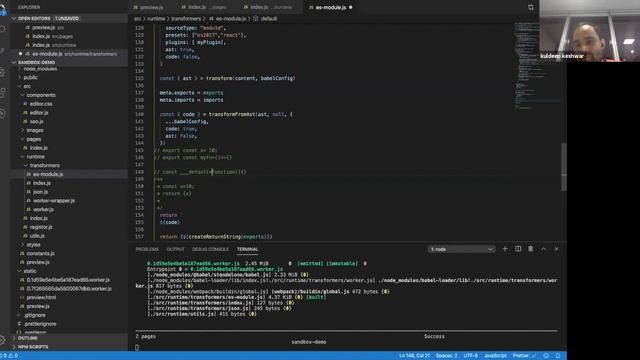
Task: Open json.js in transformers folder
Action: pyautogui.click(x=40, y=192)
